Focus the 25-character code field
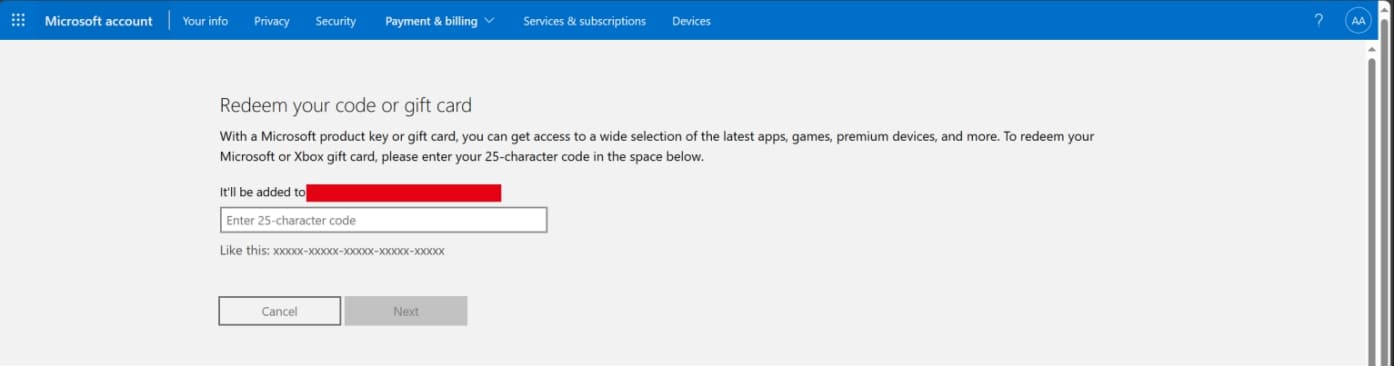This screenshot has height=367, width=1394. 383,220
